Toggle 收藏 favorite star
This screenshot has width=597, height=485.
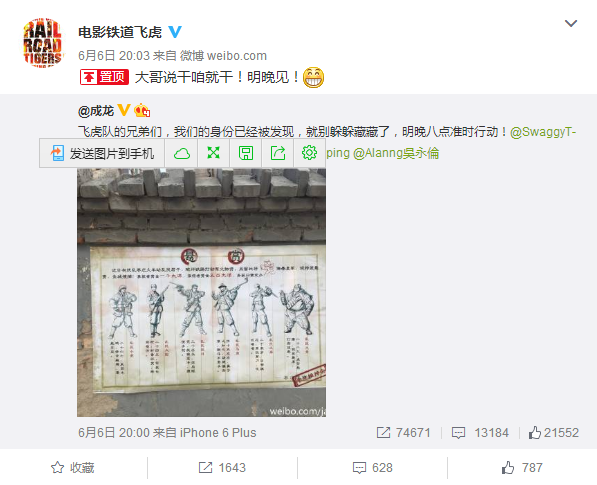73,467
